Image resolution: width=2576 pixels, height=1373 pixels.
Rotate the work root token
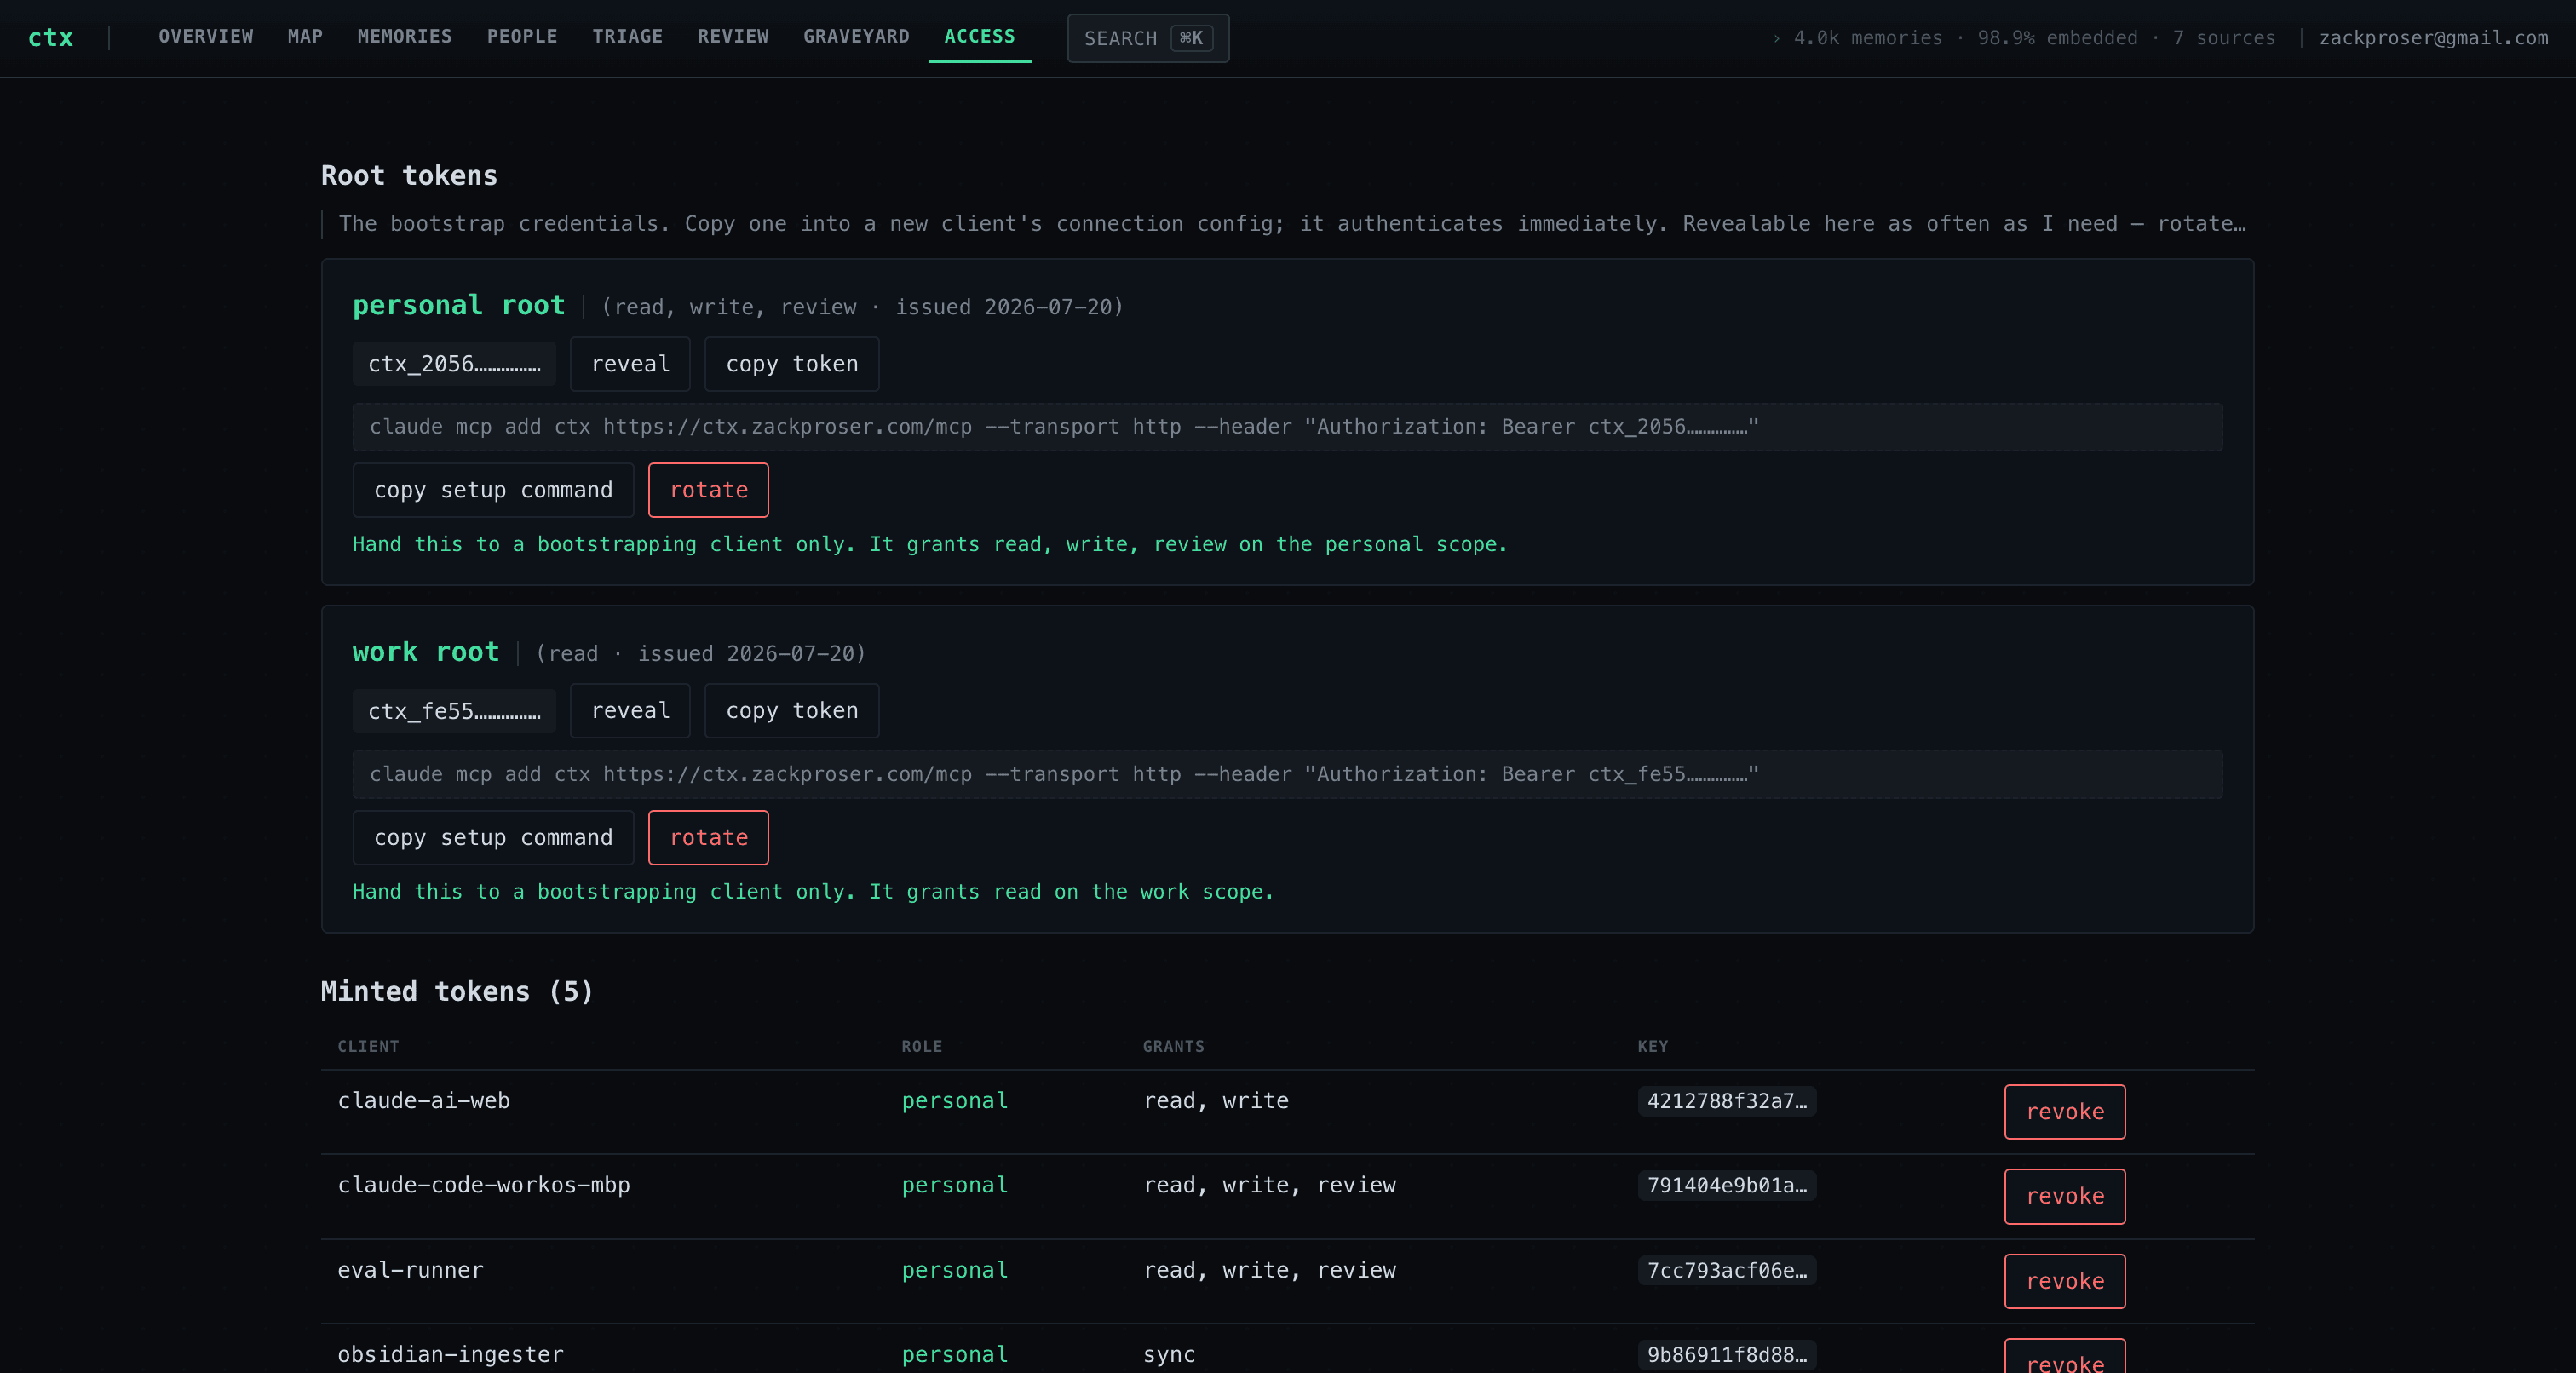[709, 837]
